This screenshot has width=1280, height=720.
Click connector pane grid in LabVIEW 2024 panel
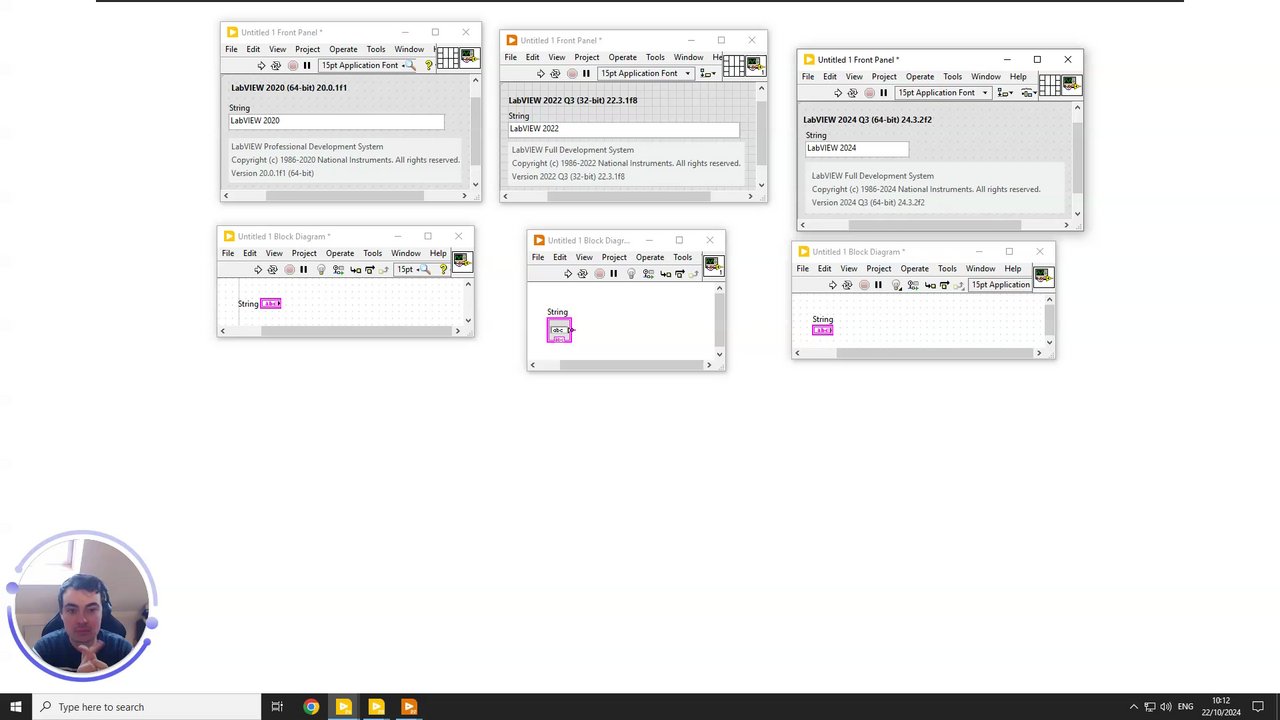pos(1049,84)
